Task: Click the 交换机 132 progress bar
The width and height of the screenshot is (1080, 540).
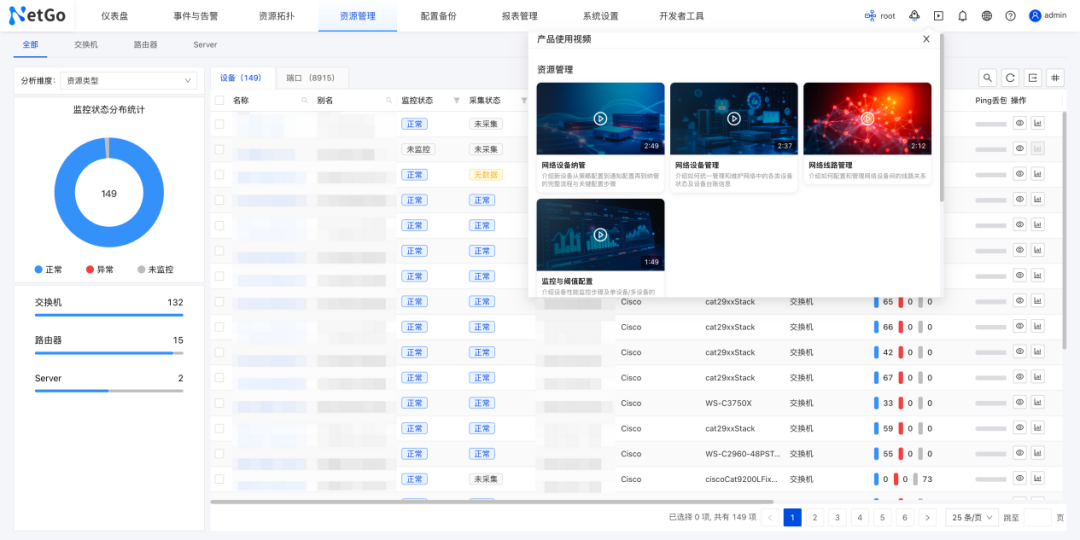Action: coord(109,315)
